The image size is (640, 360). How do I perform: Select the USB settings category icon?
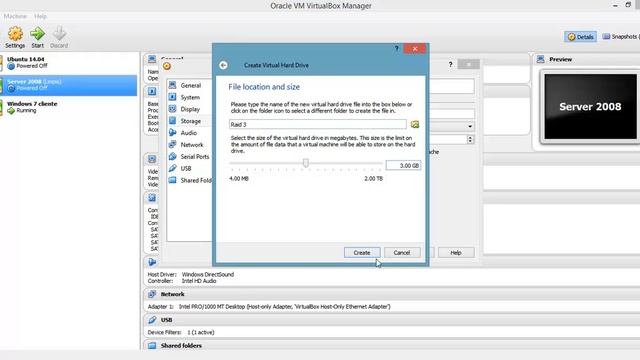point(173,168)
